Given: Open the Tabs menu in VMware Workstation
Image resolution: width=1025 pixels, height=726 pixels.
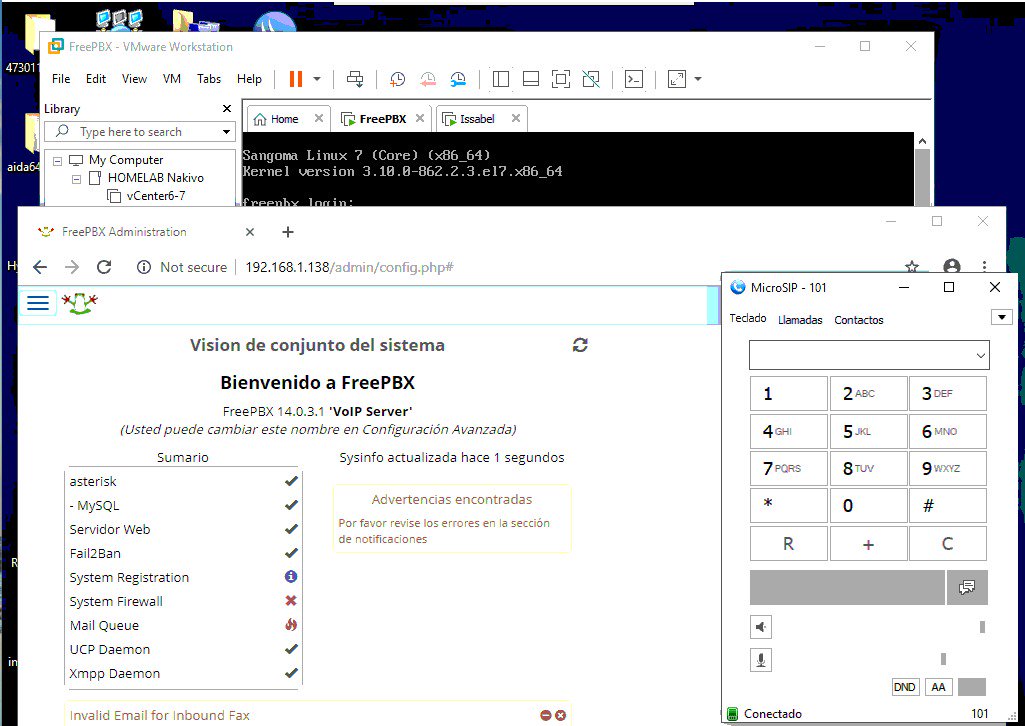Looking at the screenshot, I should pos(209,79).
